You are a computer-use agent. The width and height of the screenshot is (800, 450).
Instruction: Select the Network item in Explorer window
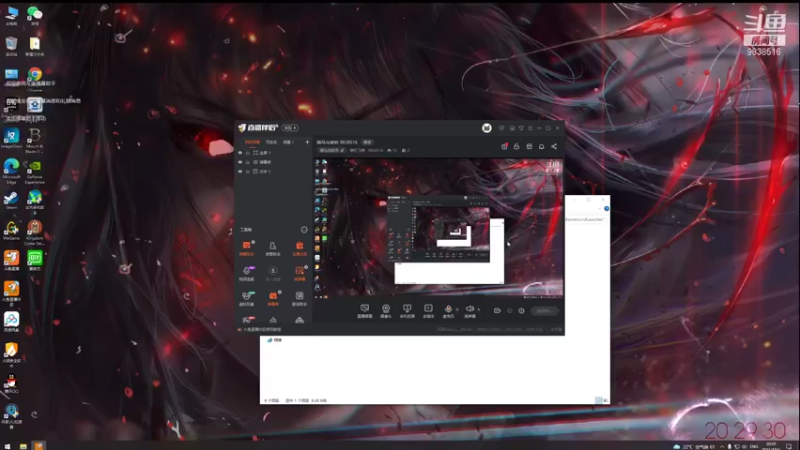tap(274, 340)
